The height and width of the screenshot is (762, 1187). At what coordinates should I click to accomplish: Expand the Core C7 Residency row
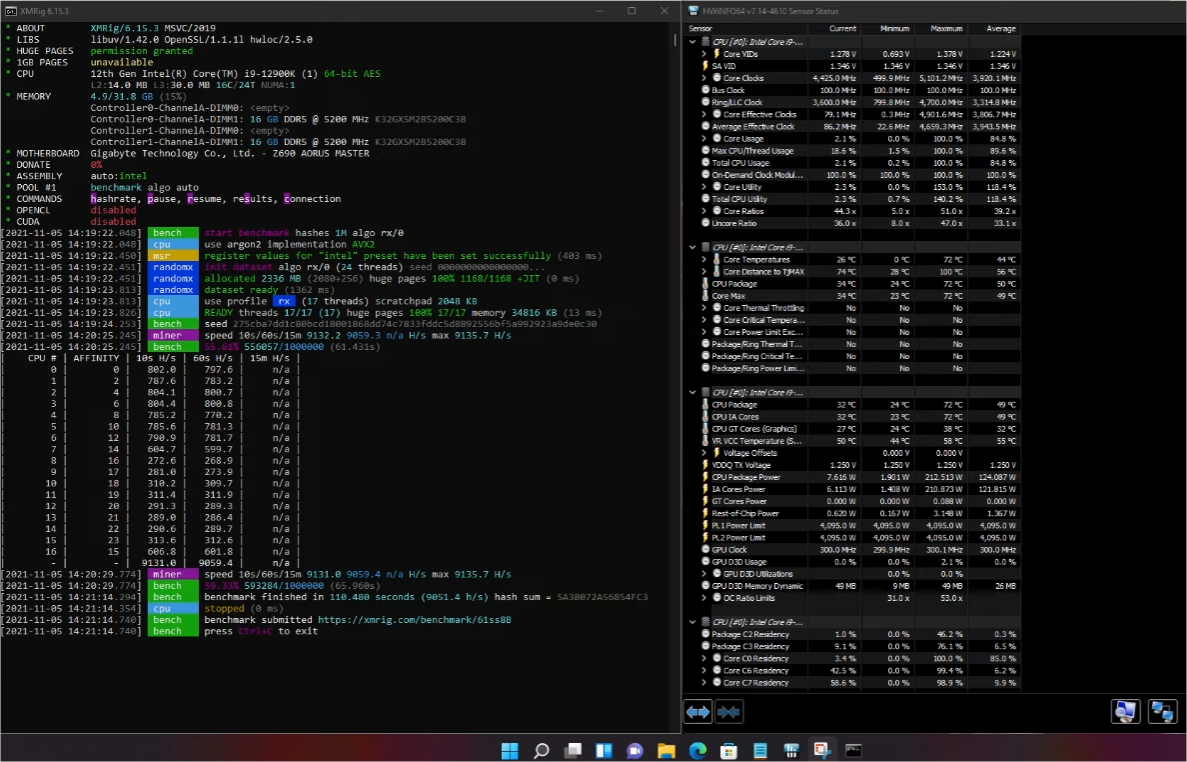click(704, 683)
